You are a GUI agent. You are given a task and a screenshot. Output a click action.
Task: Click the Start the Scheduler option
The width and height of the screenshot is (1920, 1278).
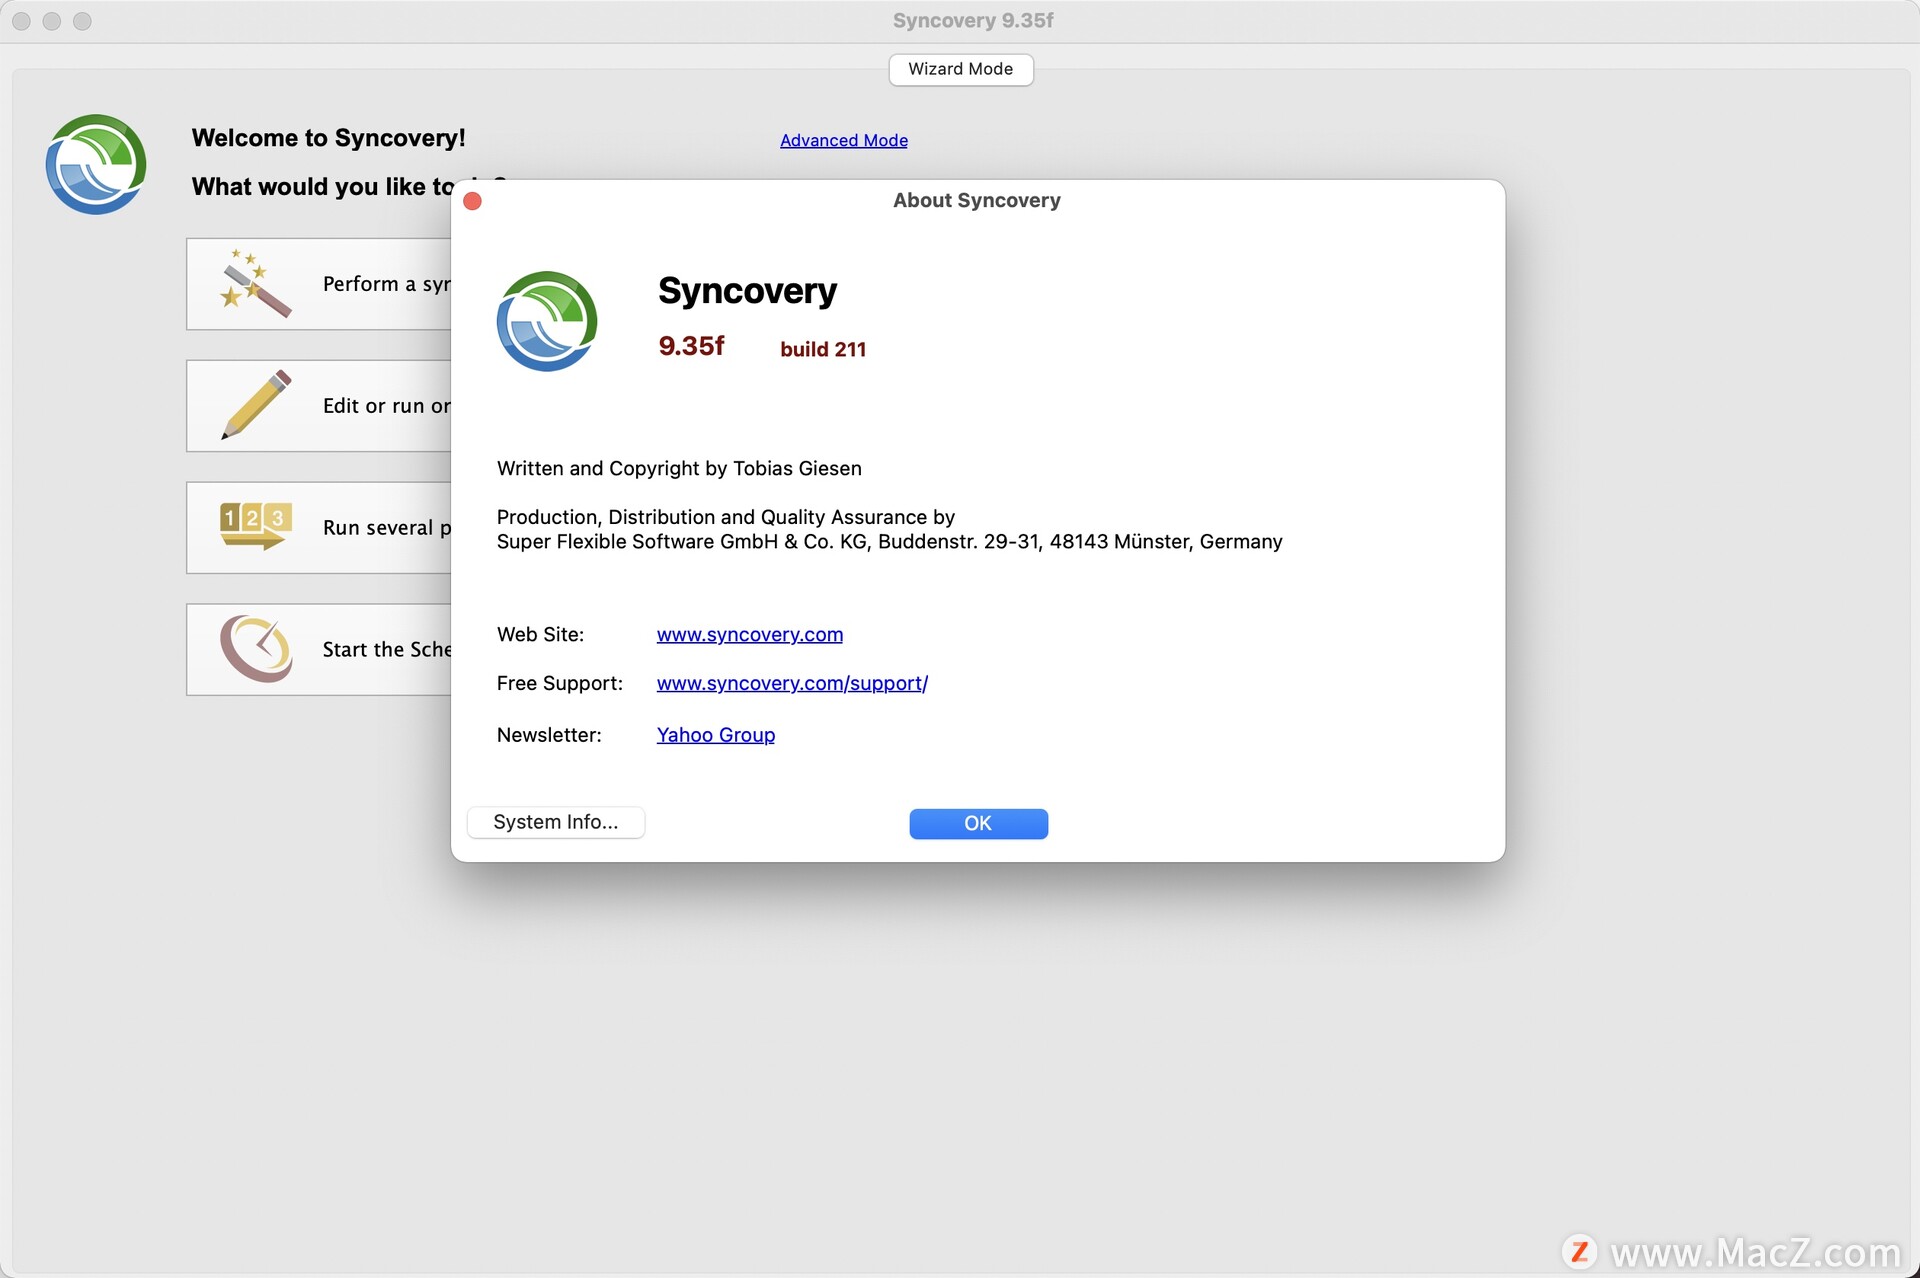(x=319, y=649)
